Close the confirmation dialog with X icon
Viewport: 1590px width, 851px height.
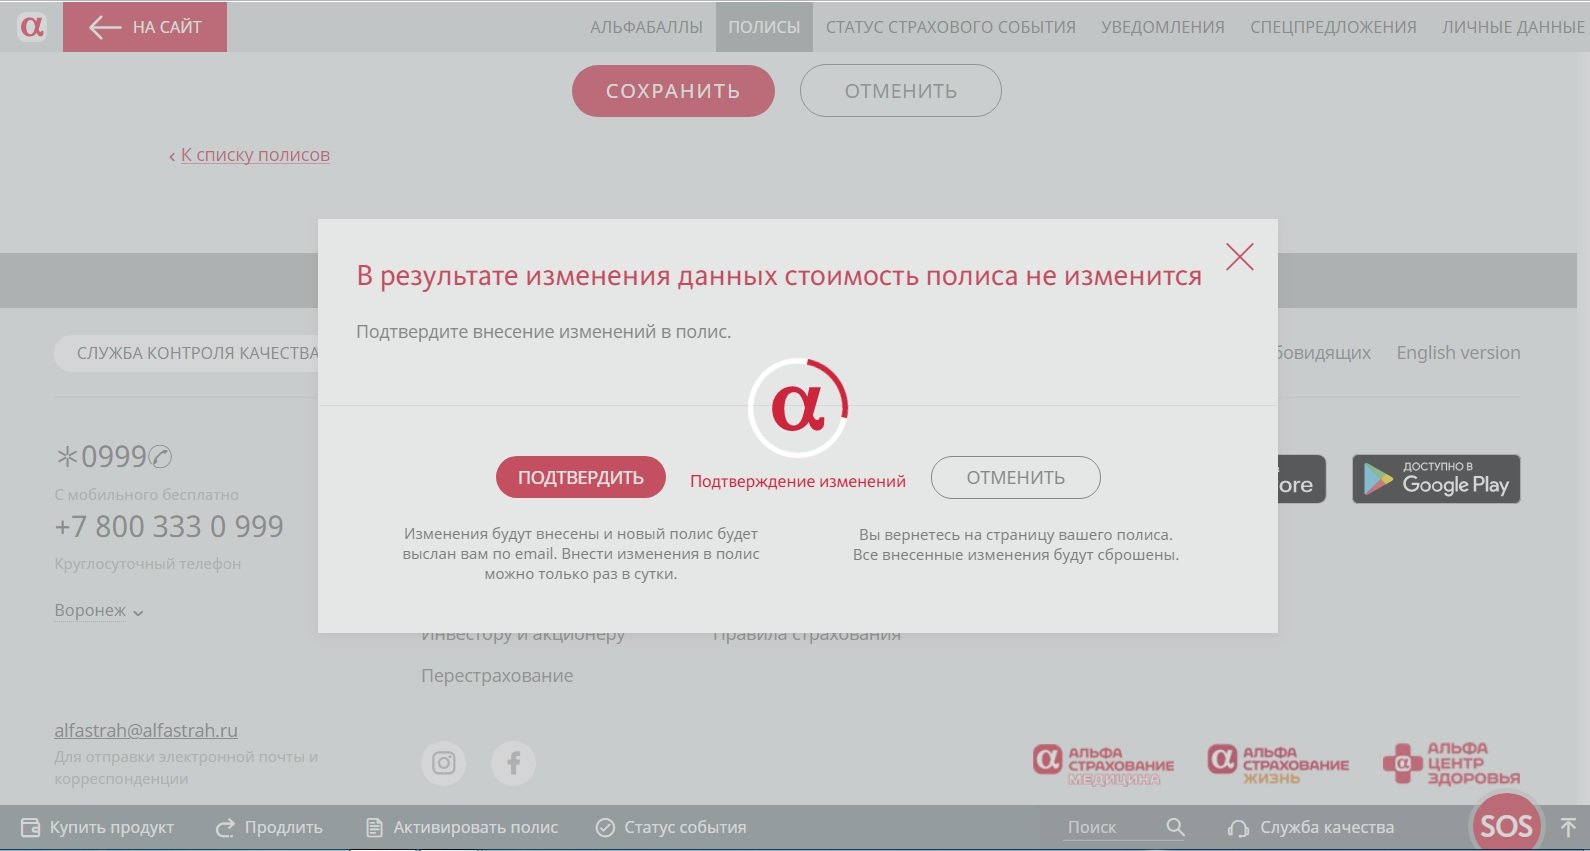(x=1239, y=257)
